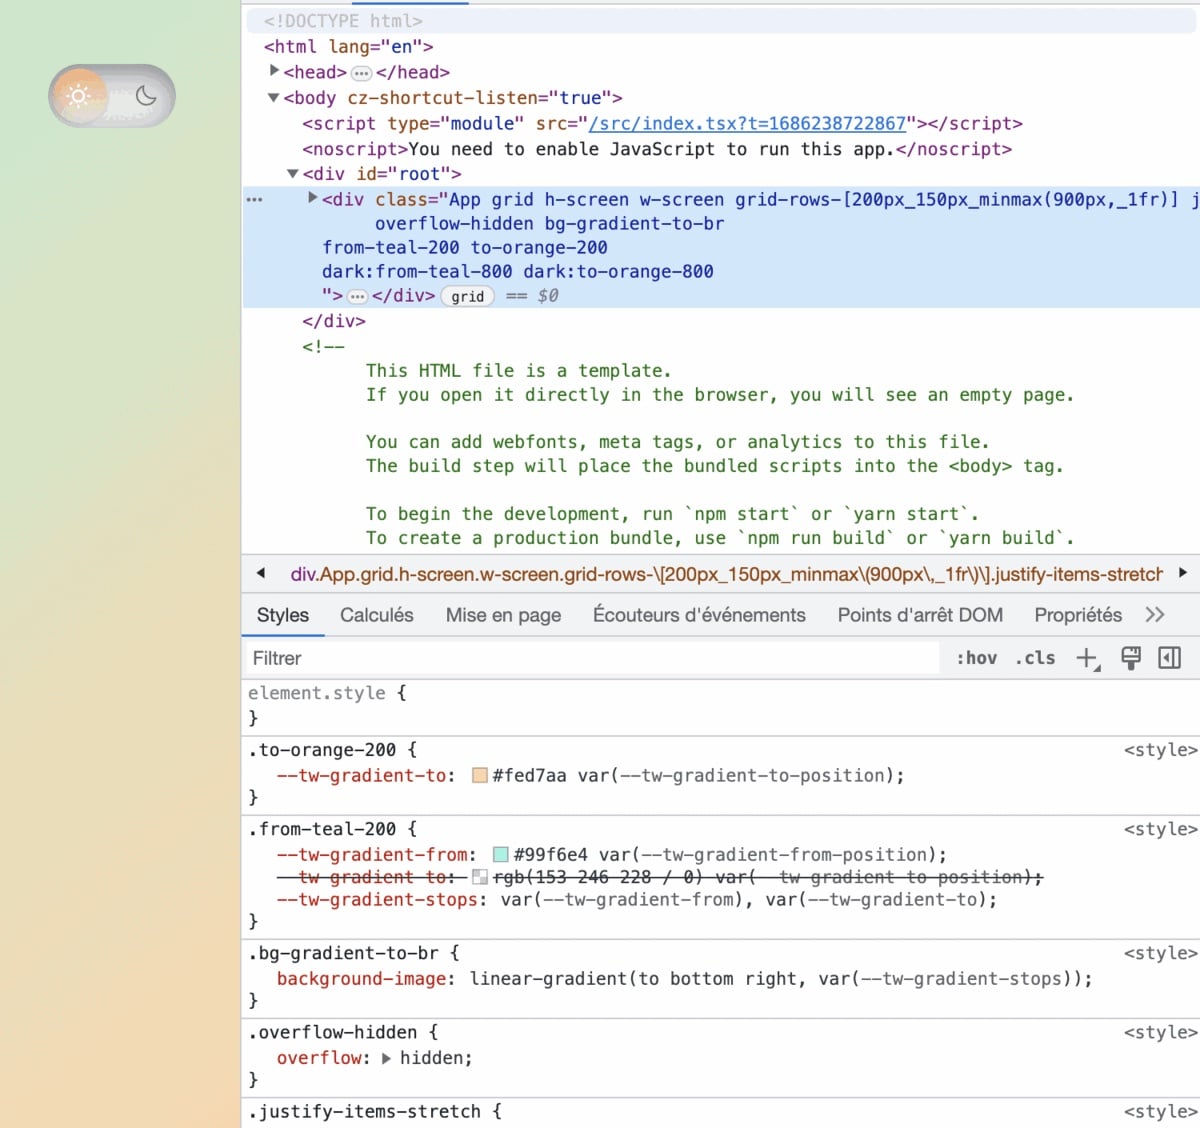Expand the overflow hidden shorthand triangle

387,1058
